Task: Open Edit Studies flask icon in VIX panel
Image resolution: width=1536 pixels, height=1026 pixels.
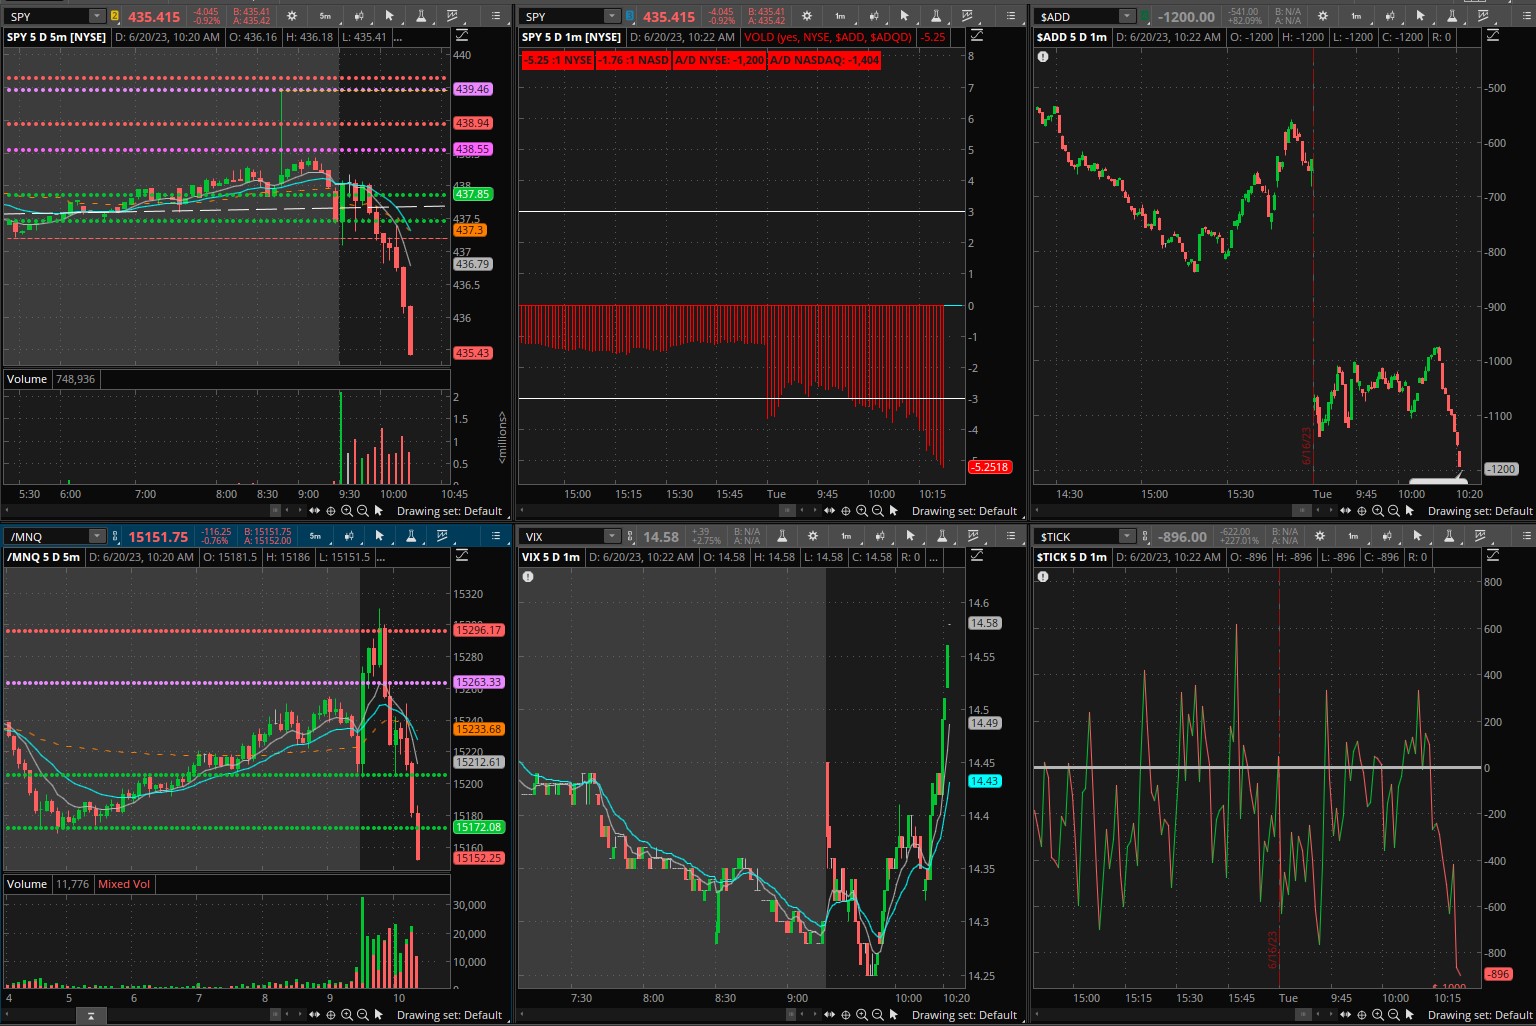Action: [x=941, y=536]
